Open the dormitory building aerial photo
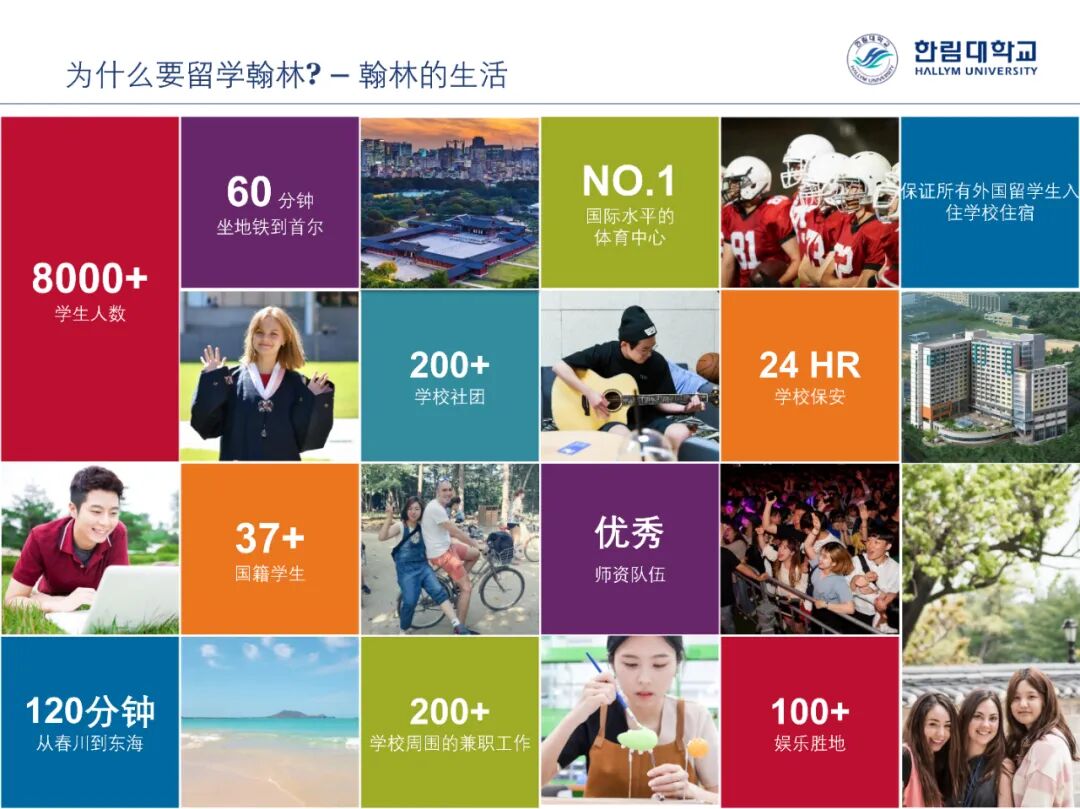Image resolution: width=1080 pixels, height=809 pixels. click(990, 376)
